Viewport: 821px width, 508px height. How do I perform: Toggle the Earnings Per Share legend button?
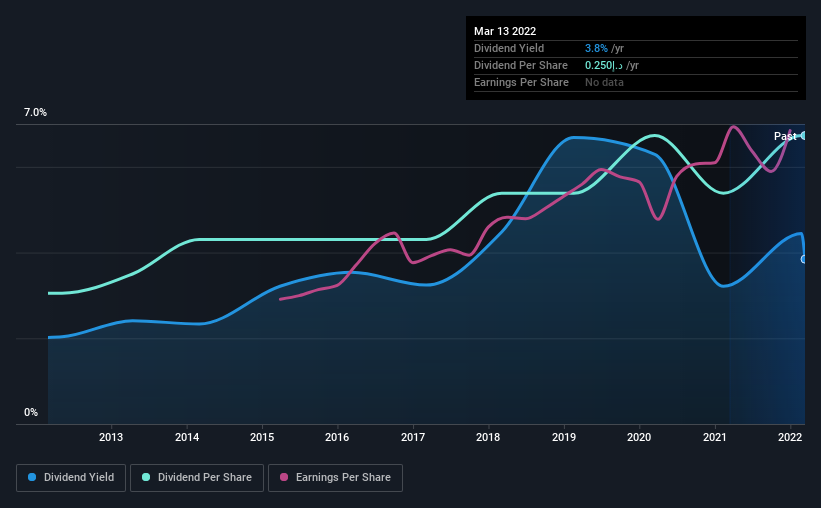pyautogui.click(x=335, y=478)
